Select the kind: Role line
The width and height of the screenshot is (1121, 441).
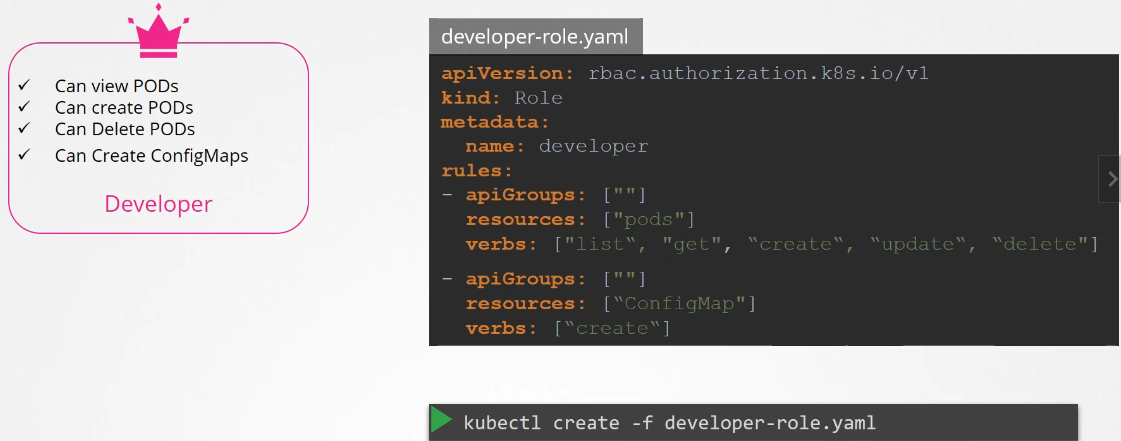(x=502, y=98)
